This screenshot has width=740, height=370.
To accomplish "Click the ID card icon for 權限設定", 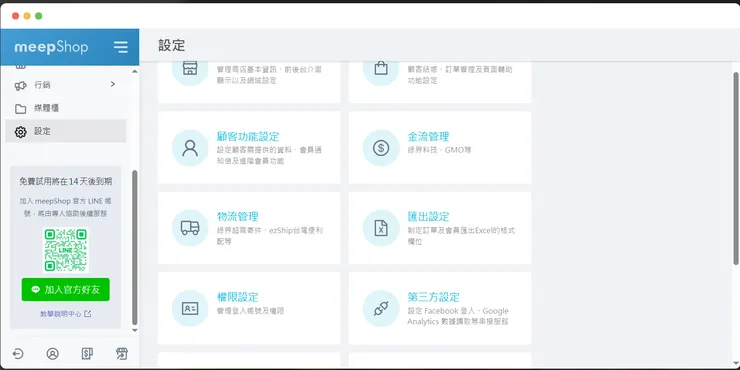I will (x=190, y=309).
